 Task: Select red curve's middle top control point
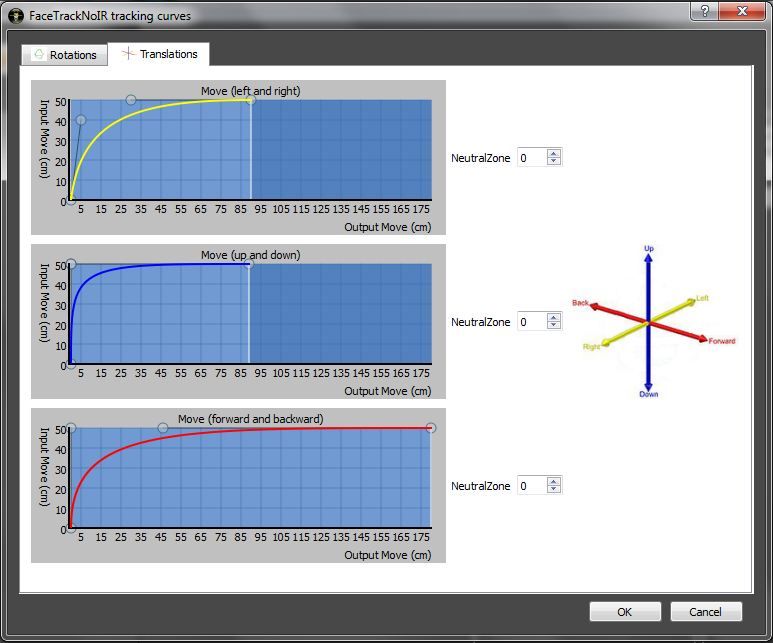click(x=163, y=428)
